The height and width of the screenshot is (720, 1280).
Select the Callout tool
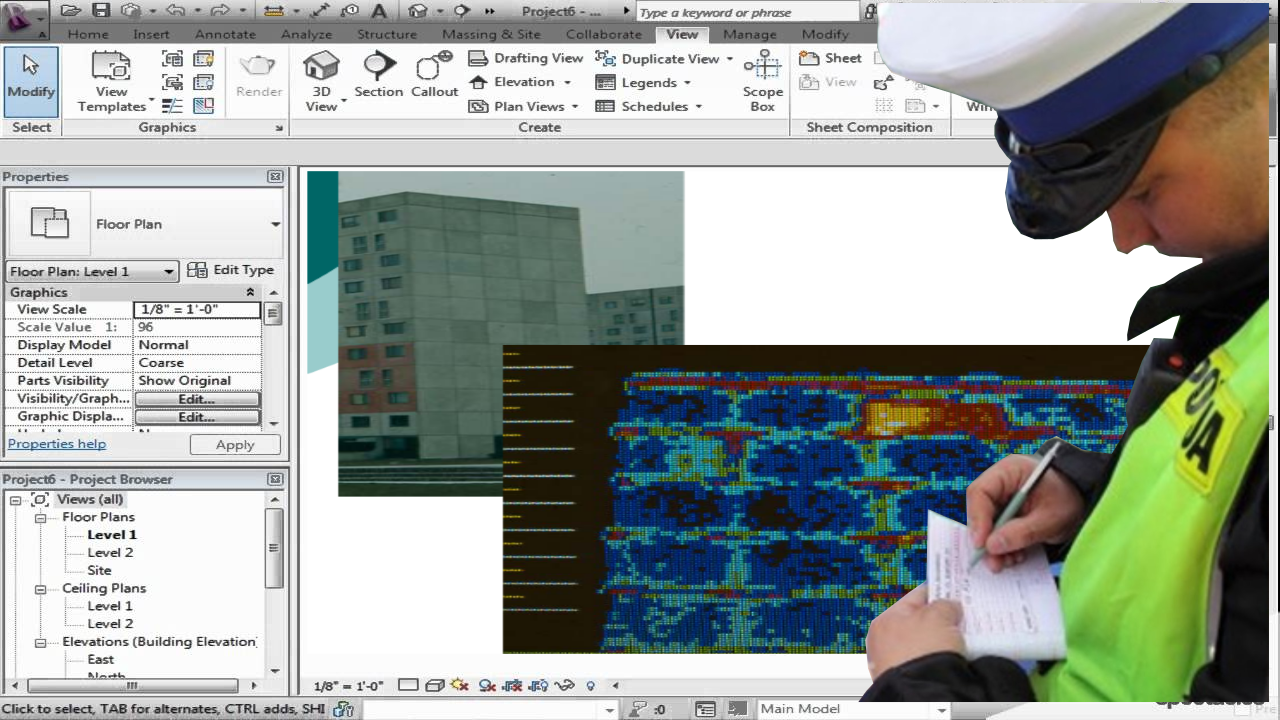[x=434, y=77]
